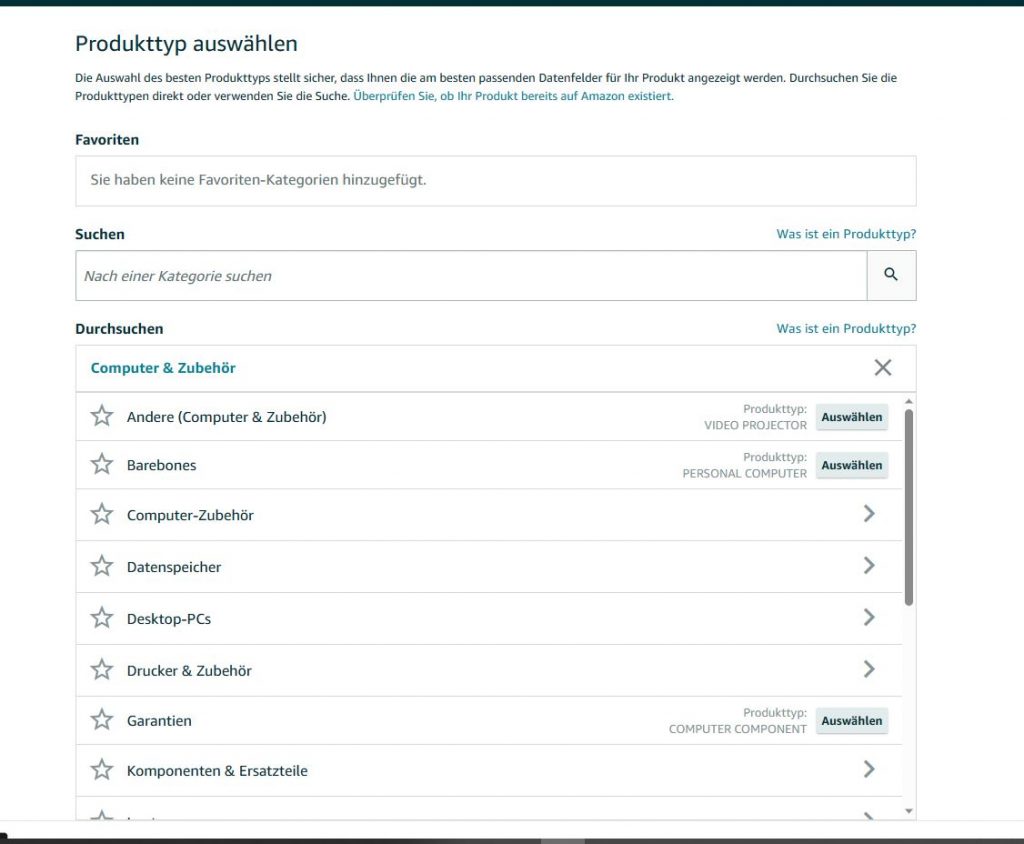The height and width of the screenshot is (844, 1024).
Task: Expand Drucker & Zubehör with its chevron
Action: (x=869, y=670)
